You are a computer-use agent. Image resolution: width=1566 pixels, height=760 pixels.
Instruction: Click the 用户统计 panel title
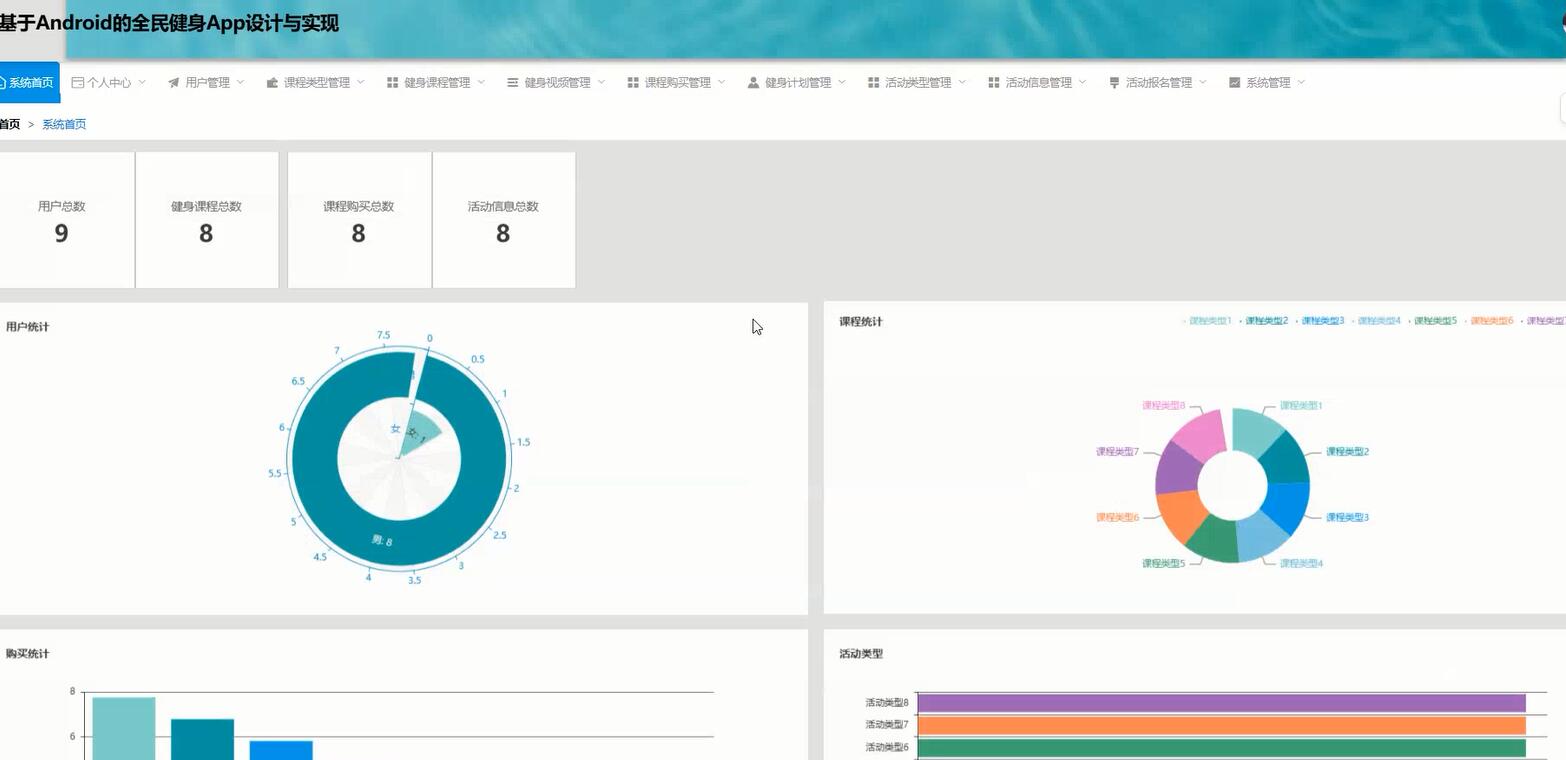pos(27,327)
